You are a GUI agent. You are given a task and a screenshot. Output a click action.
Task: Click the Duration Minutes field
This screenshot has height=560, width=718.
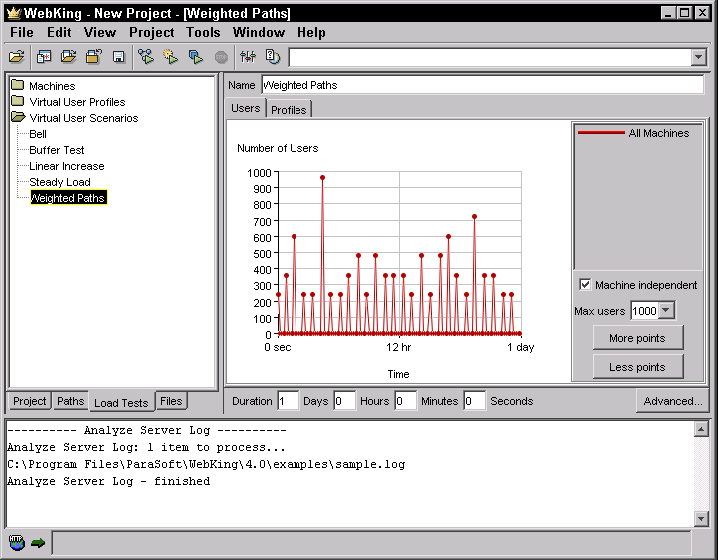tap(406, 401)
